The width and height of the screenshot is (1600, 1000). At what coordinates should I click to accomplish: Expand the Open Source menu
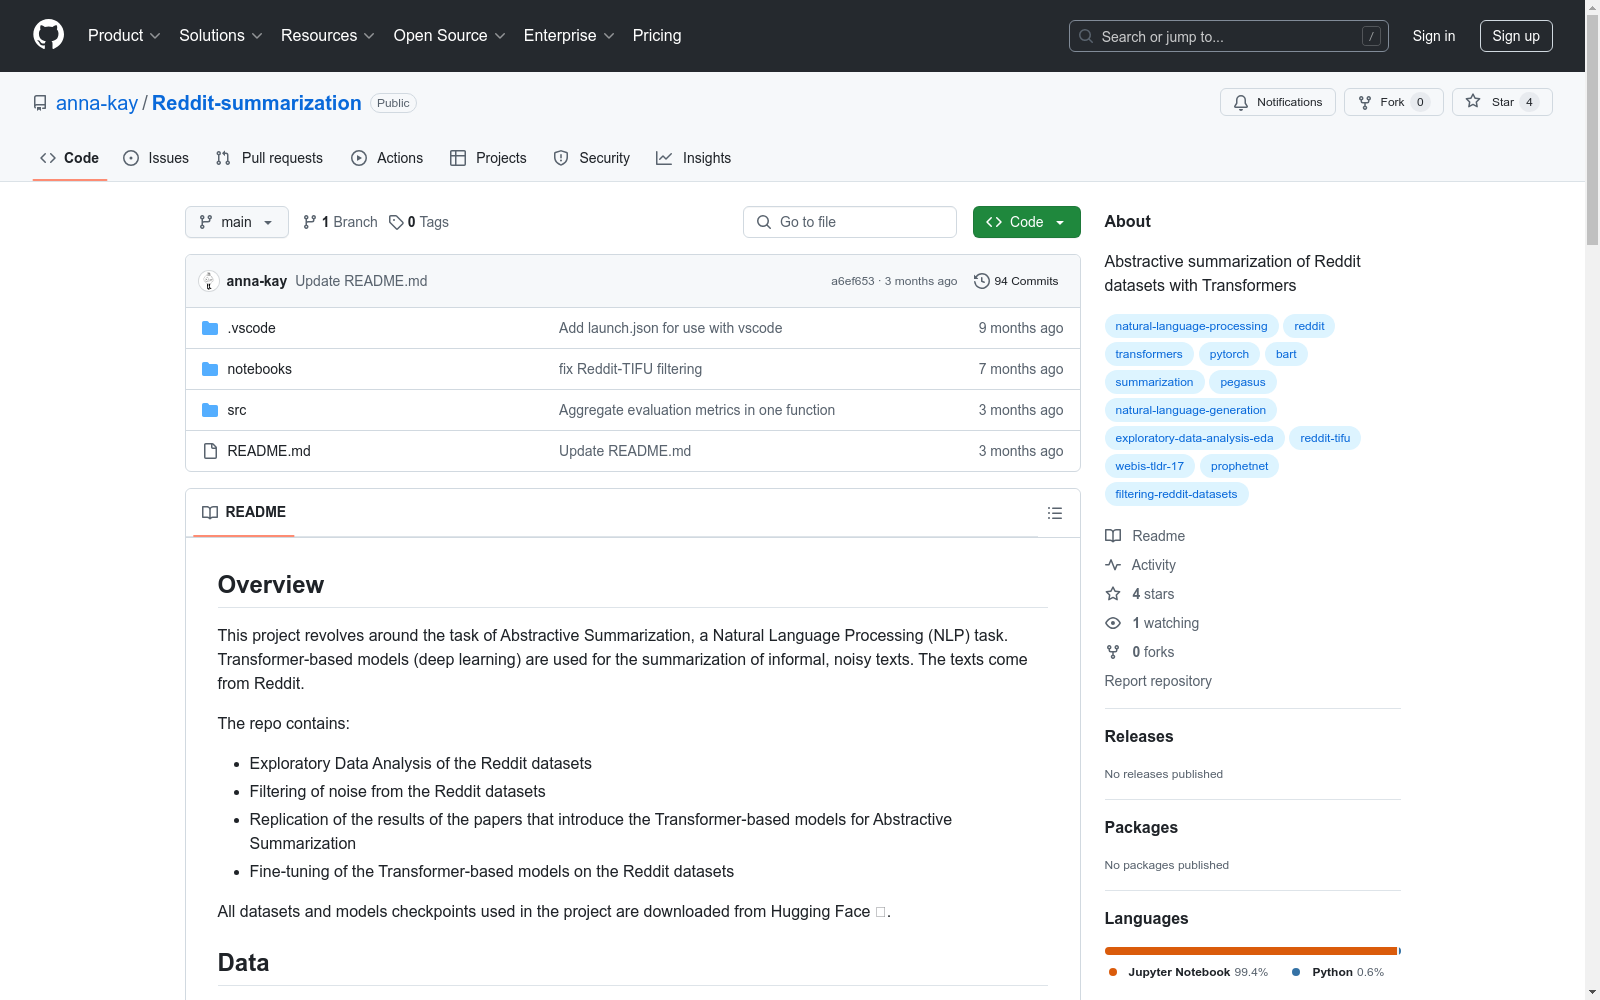pos(450,36)
